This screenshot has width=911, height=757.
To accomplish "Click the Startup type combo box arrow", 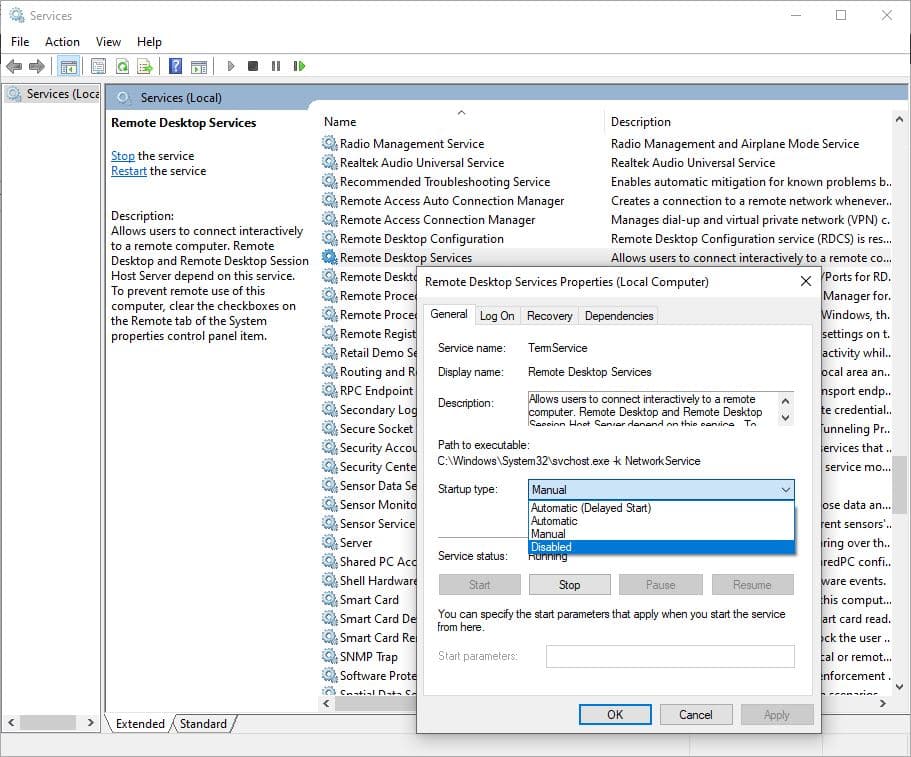I will (784, 490).
